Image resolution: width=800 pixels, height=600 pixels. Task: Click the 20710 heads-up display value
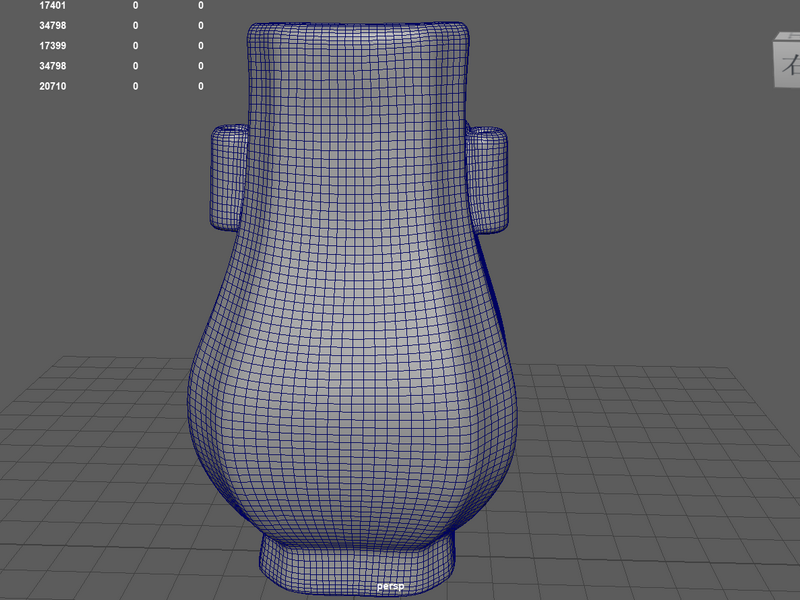[53, 86]
